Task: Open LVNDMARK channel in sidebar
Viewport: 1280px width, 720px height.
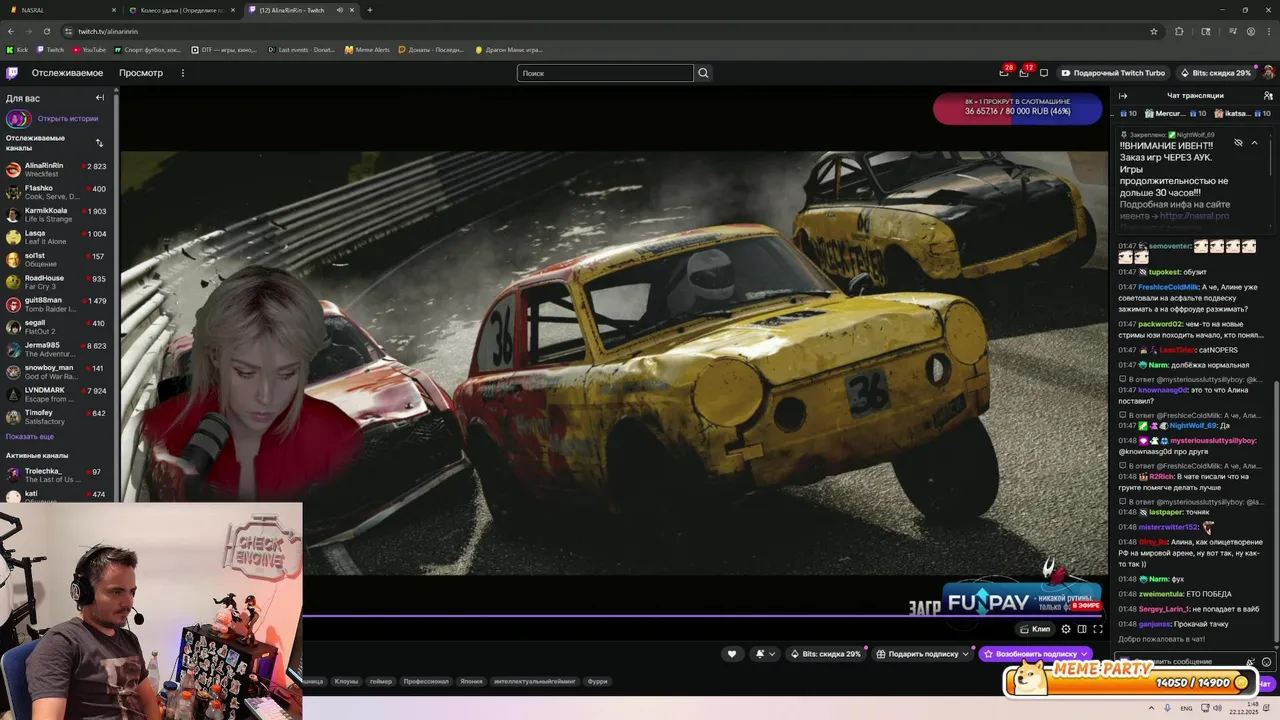Action: [x=58, y=394]
